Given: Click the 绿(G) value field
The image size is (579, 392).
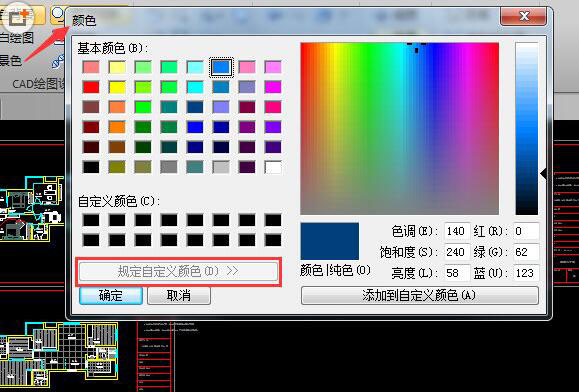Looking at the screenshot, I should (526, 252).
